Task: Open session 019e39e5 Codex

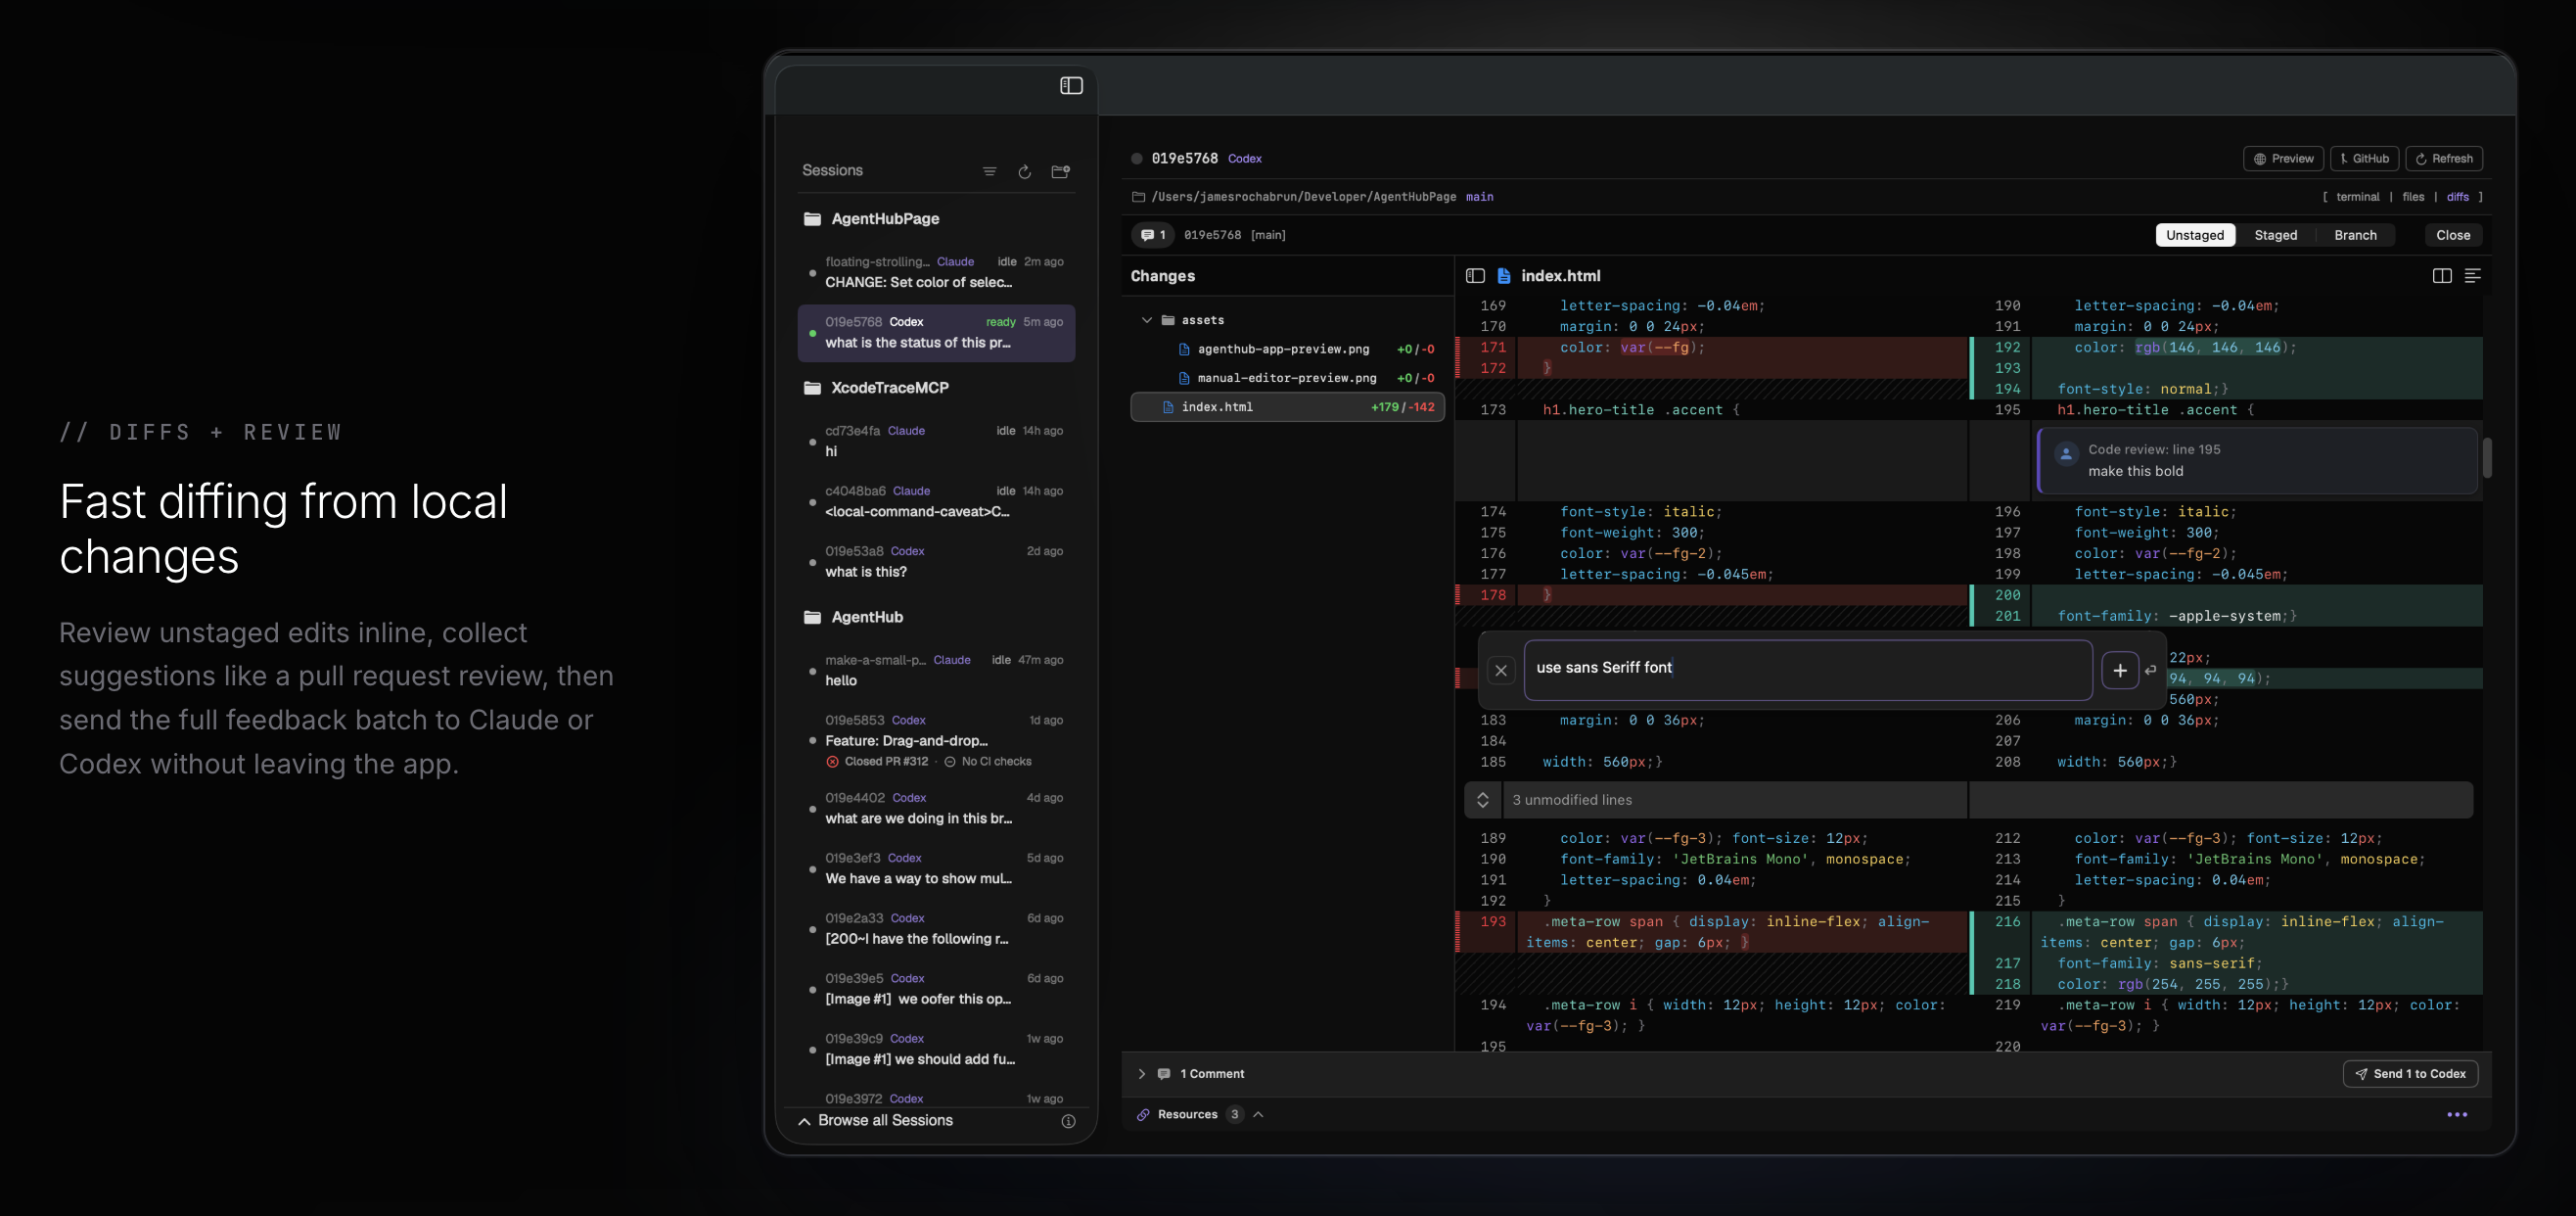Action: (936, 988)
